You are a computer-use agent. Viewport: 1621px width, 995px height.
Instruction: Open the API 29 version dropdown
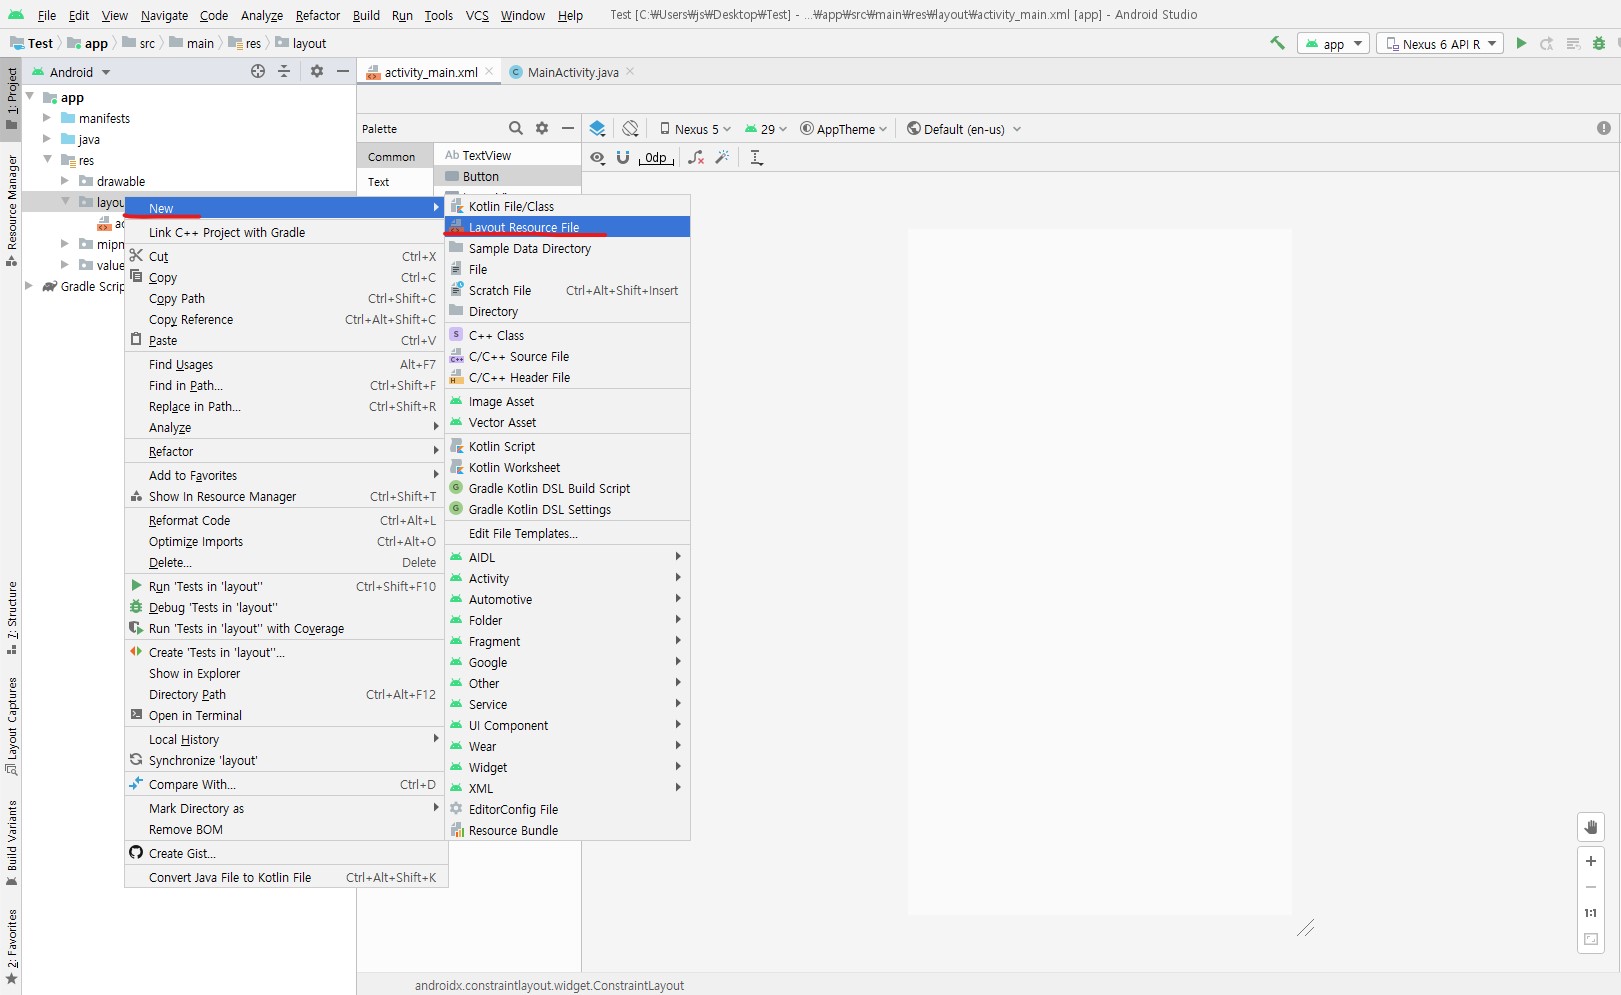766,129
